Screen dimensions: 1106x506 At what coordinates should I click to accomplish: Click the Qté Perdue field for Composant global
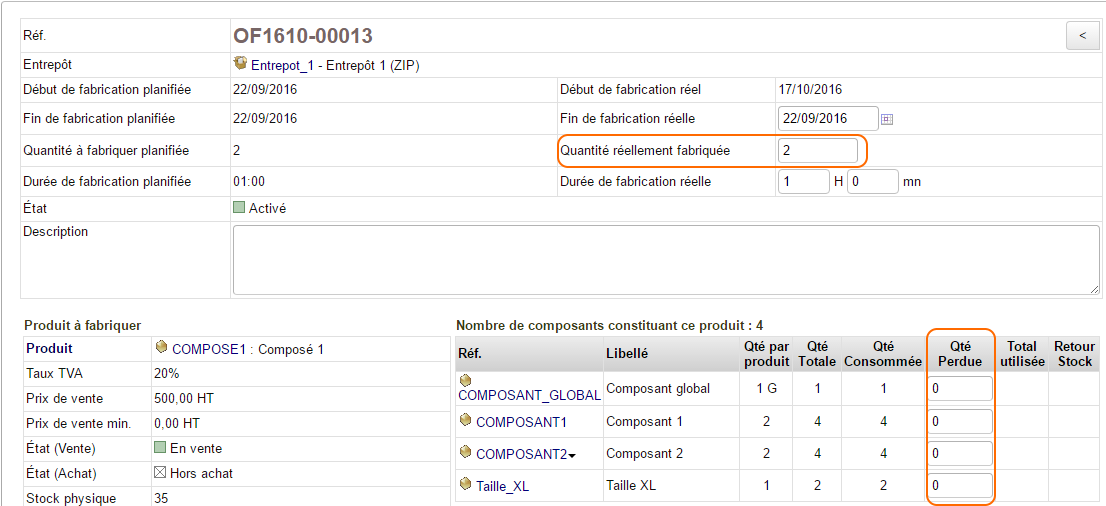tap(960, 390)
